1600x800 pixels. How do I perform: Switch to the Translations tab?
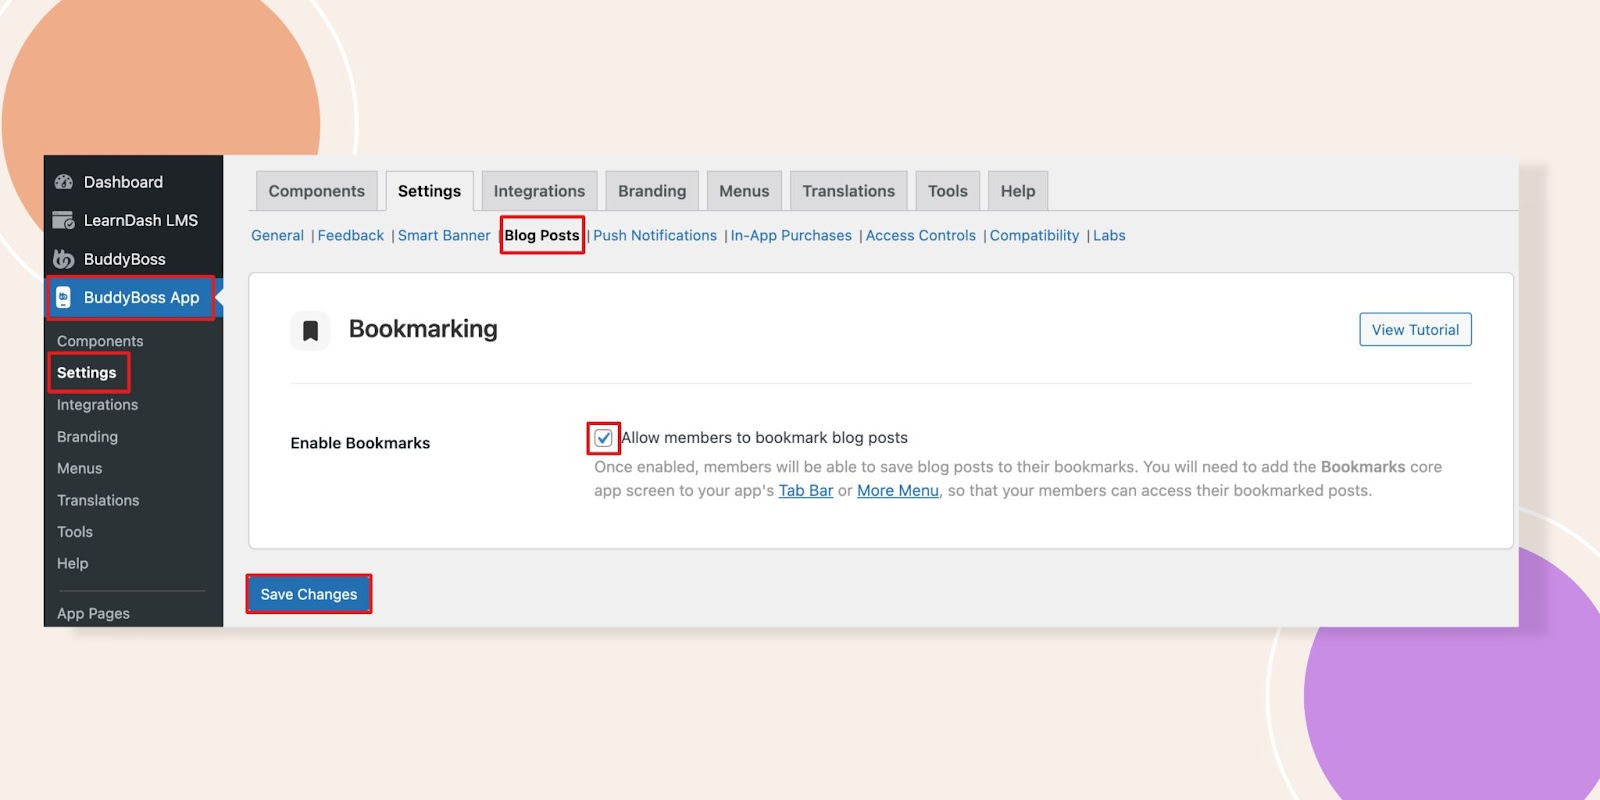click(848, 191)
